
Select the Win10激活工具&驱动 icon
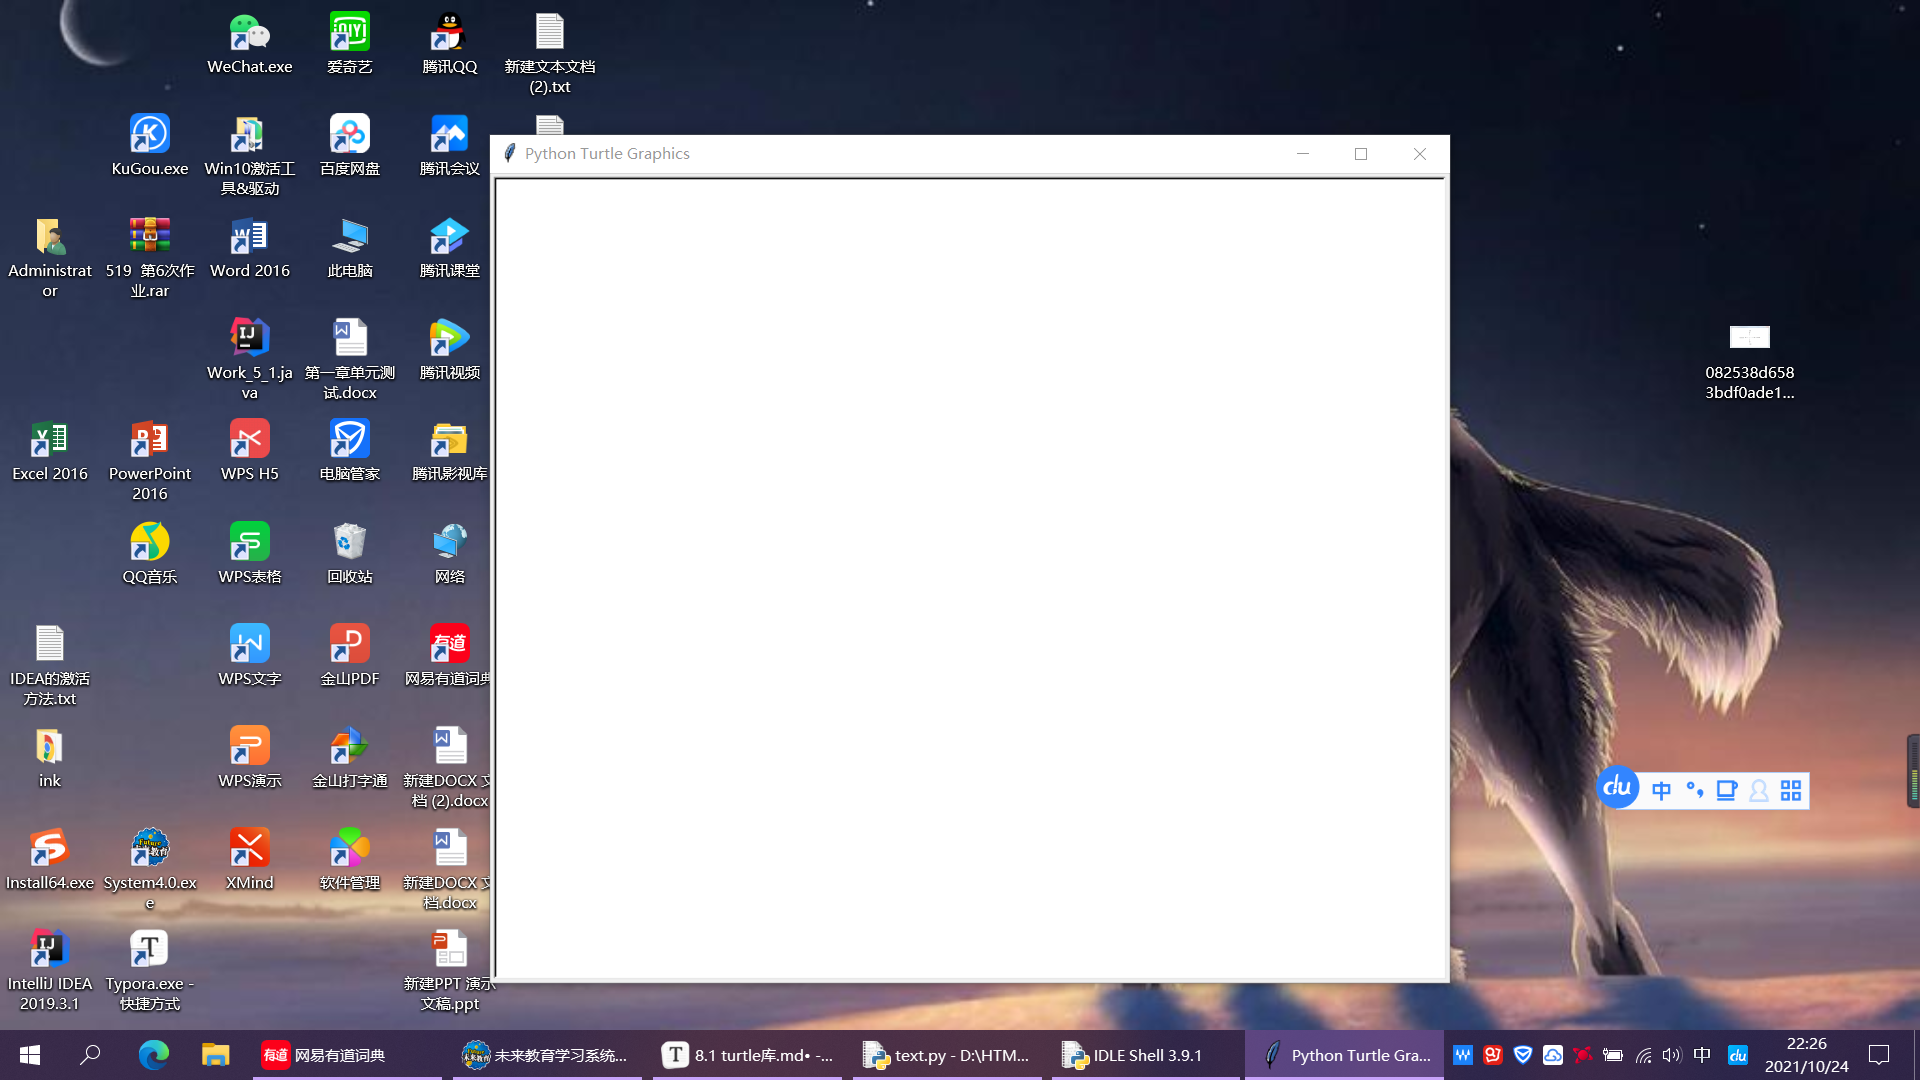click(249, 156)
